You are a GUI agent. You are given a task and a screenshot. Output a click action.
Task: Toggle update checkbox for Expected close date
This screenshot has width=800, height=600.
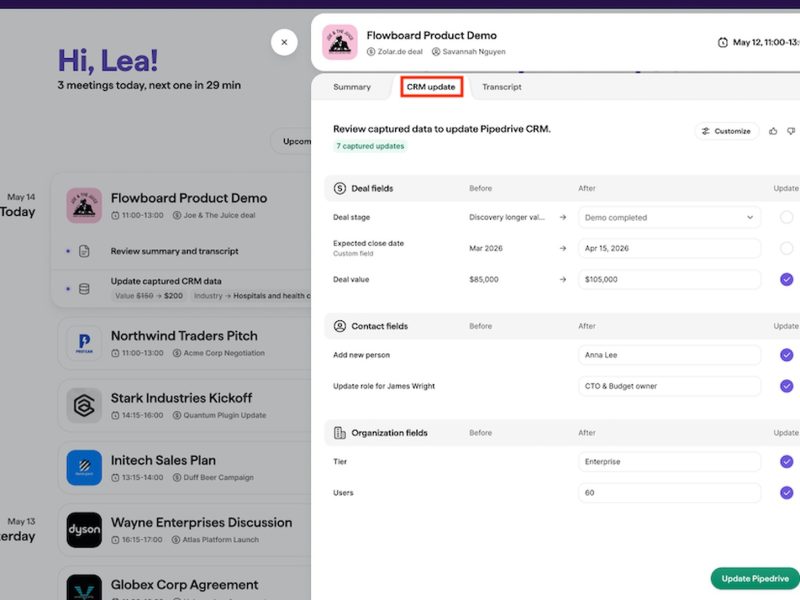786,248
